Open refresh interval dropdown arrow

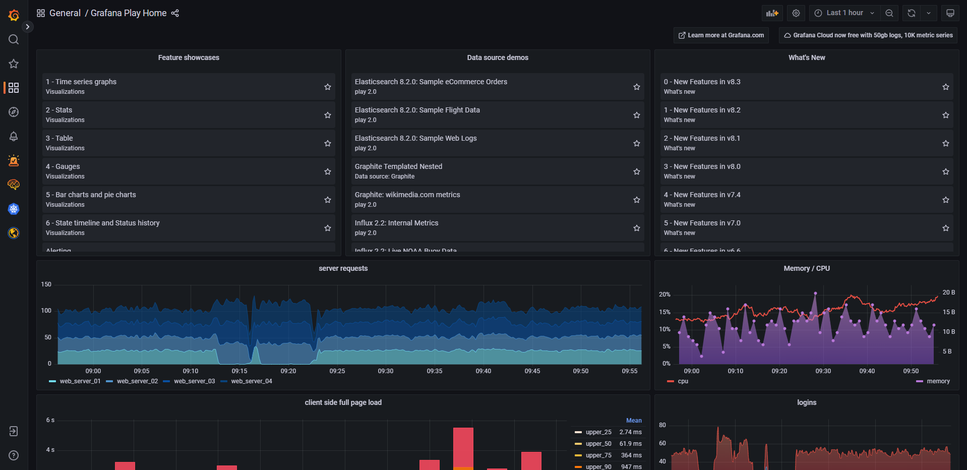point(928,13)
